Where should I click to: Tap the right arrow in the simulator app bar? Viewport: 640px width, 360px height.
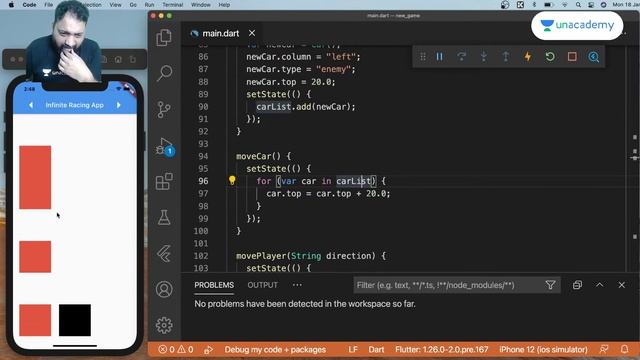pyautogui.click(x=119, y=105)
